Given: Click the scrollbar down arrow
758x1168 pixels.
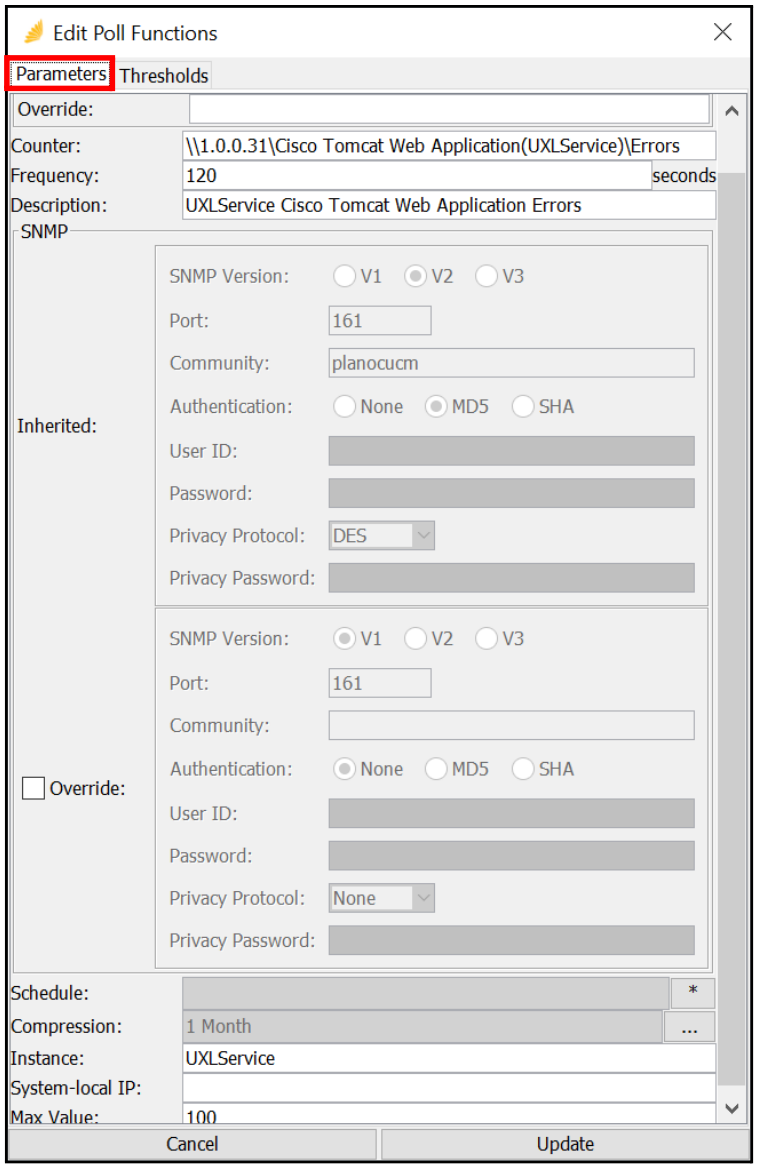Looking at the screenshot, I should pyautogui.click(x=732, y=1108).
